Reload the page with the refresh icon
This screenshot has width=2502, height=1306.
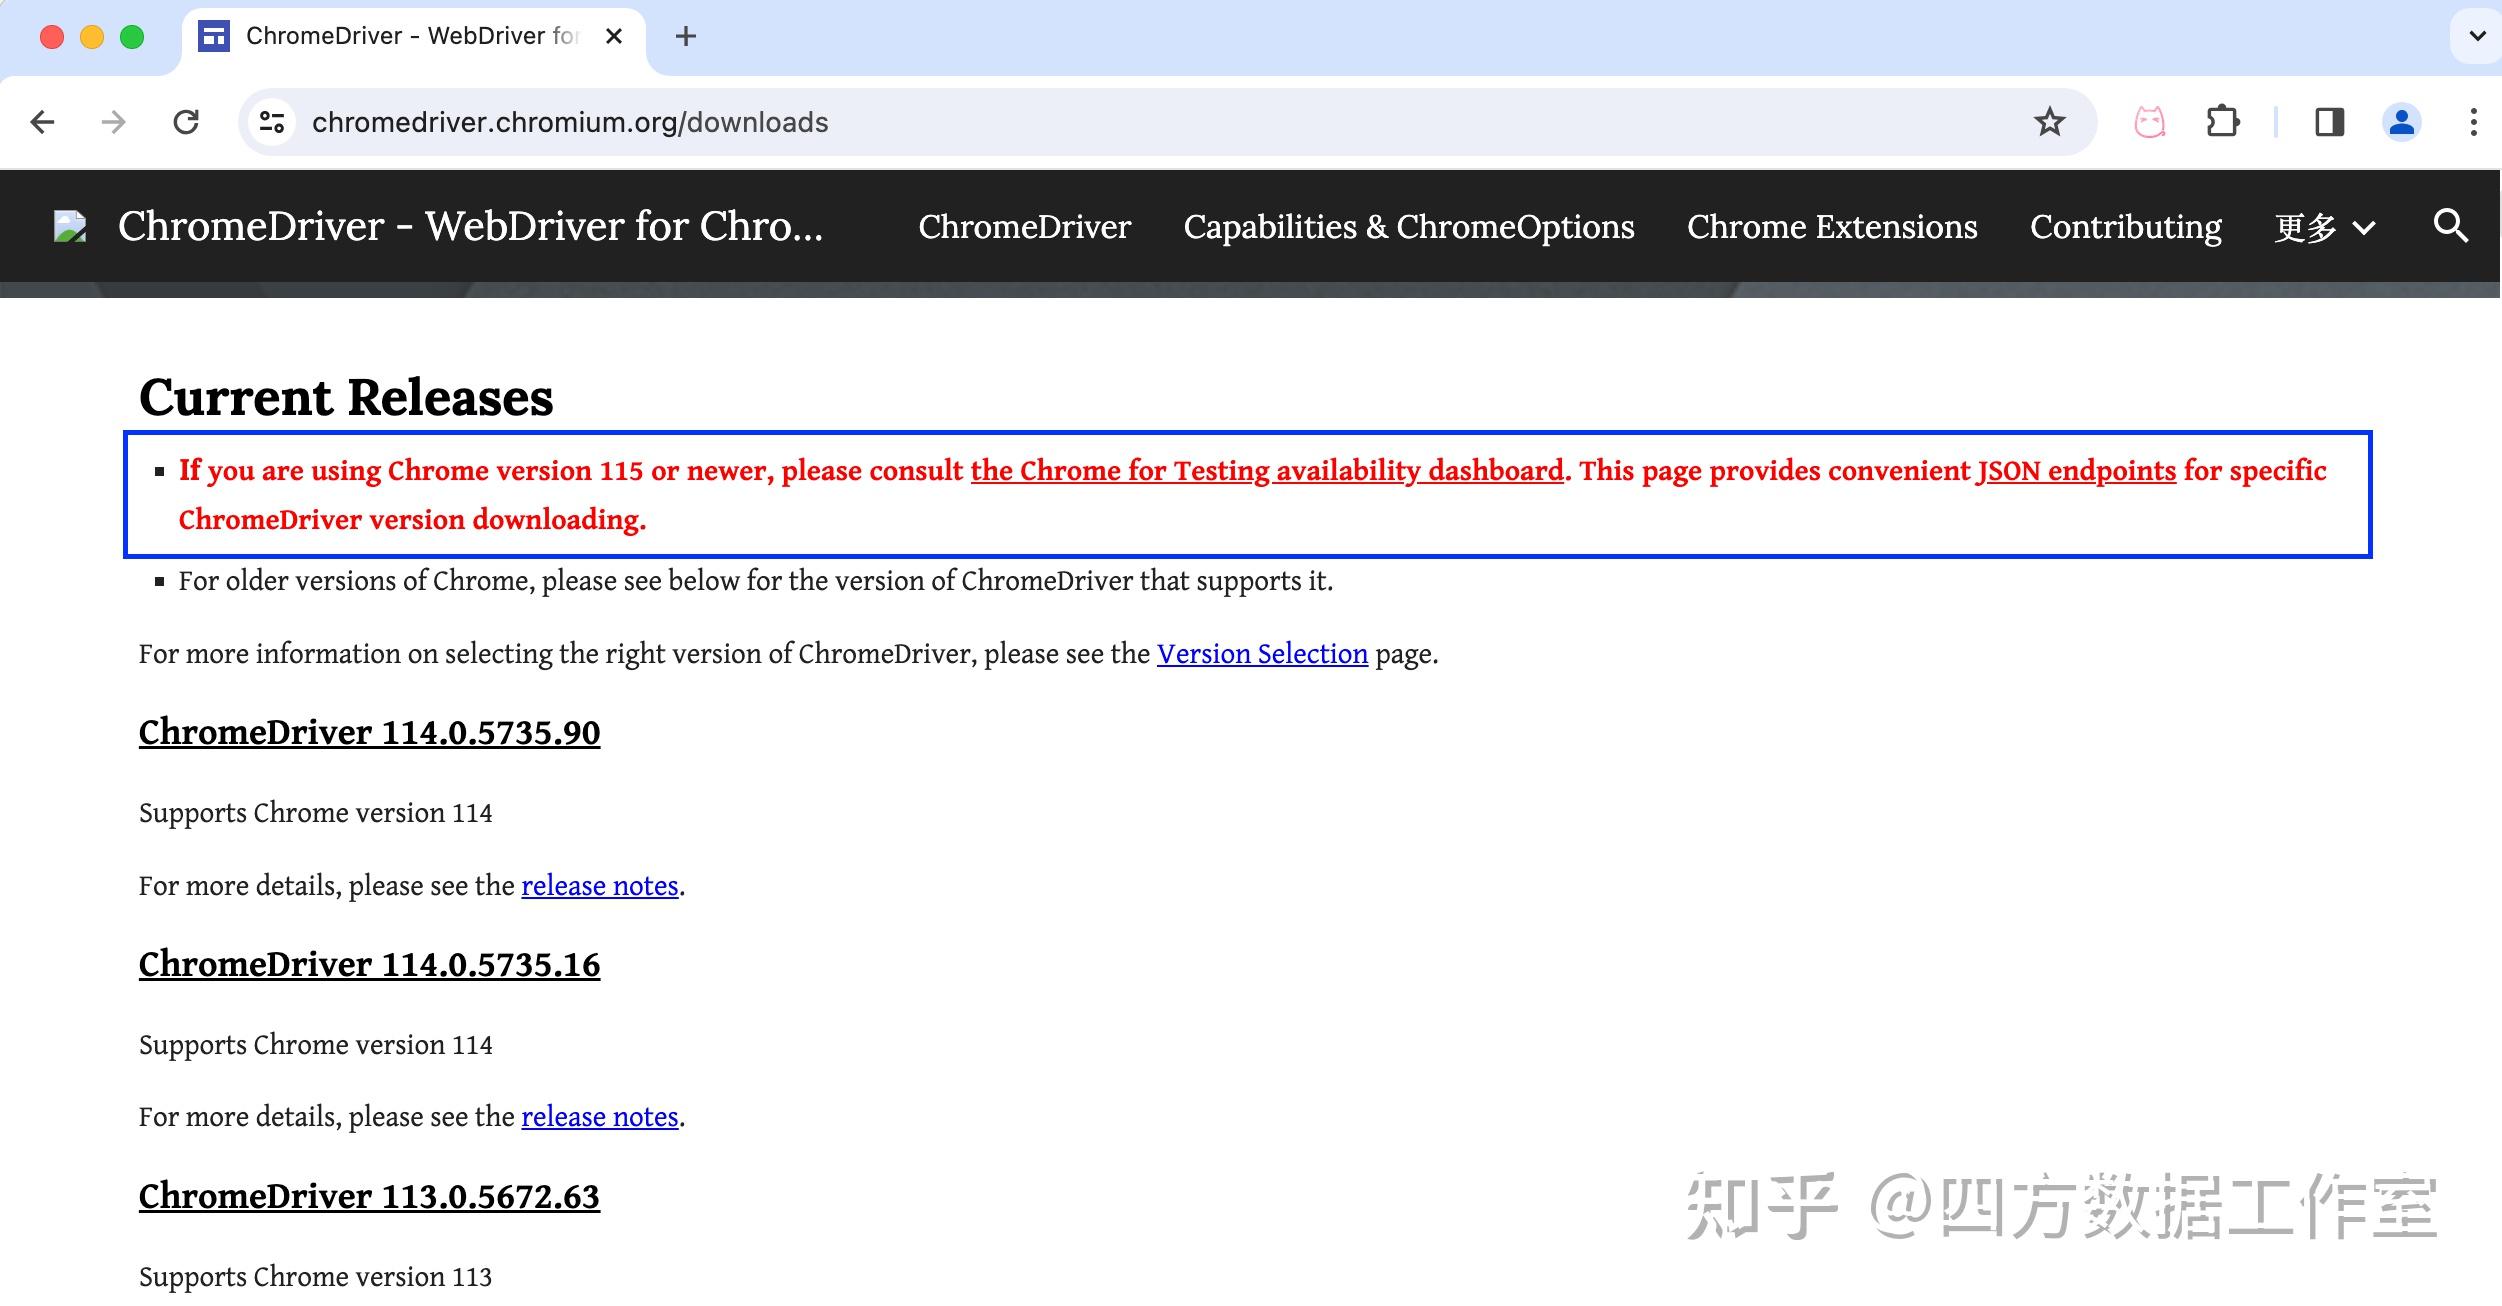(186, 122)
